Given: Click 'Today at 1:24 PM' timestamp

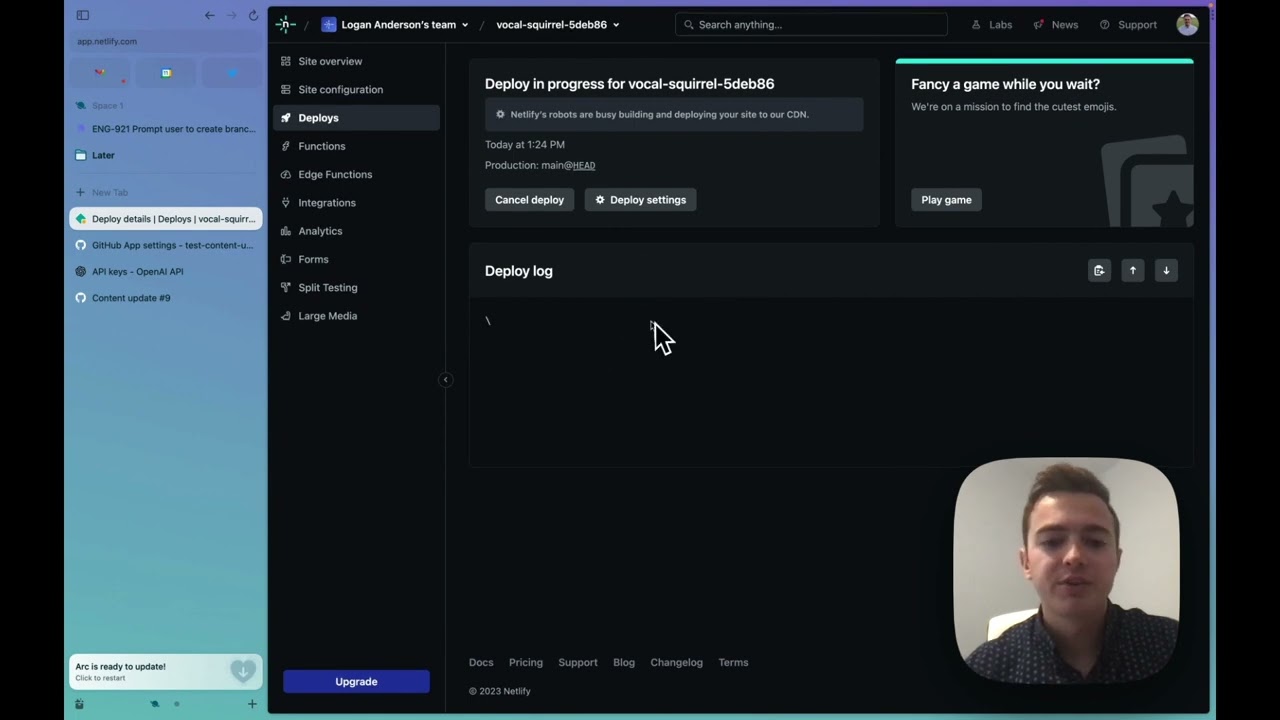Looking at the screenshot, I should coord(525,144).
